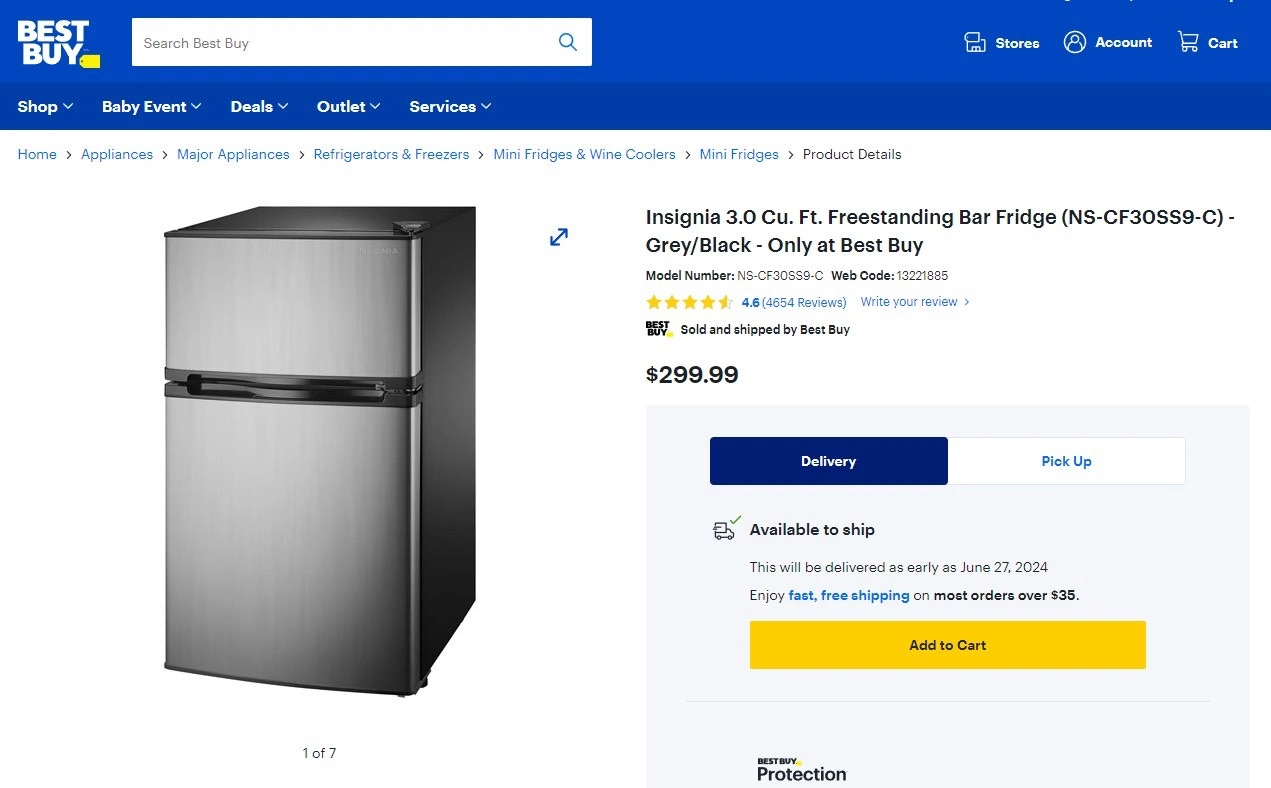This screenshot has height=788, width=1271.
Task: Open the Outlet menu
Action: 348,106
